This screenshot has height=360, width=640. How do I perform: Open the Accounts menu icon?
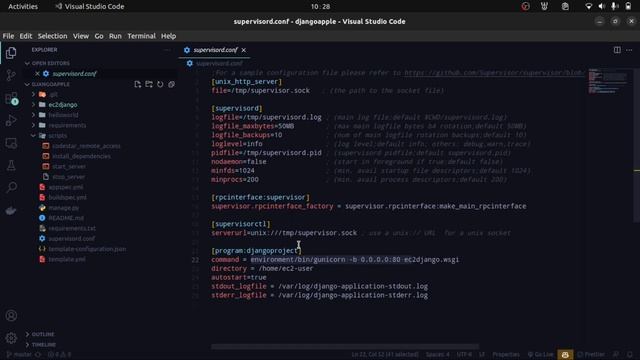[11, 316]
